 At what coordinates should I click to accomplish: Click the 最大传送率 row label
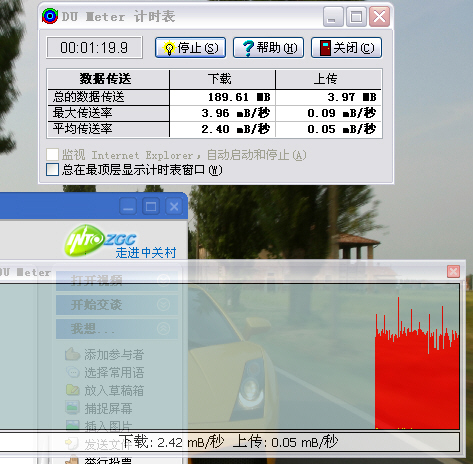(x=108, y=113)
